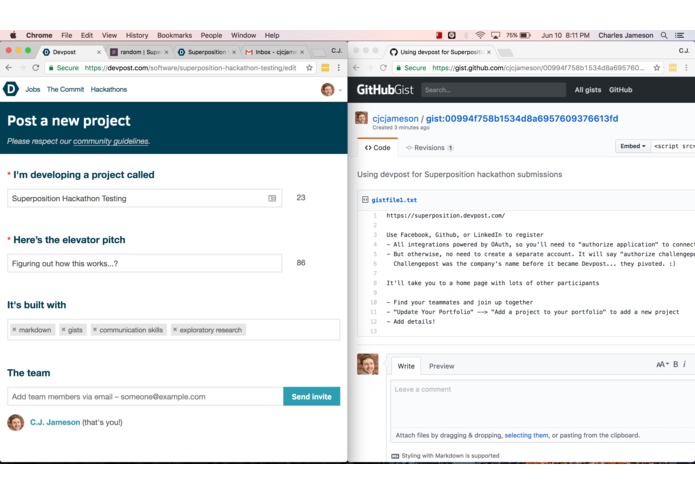This screenshot has width=695, height=494.
Task: Select the Code tab in Gist
Action: point(378,148)
